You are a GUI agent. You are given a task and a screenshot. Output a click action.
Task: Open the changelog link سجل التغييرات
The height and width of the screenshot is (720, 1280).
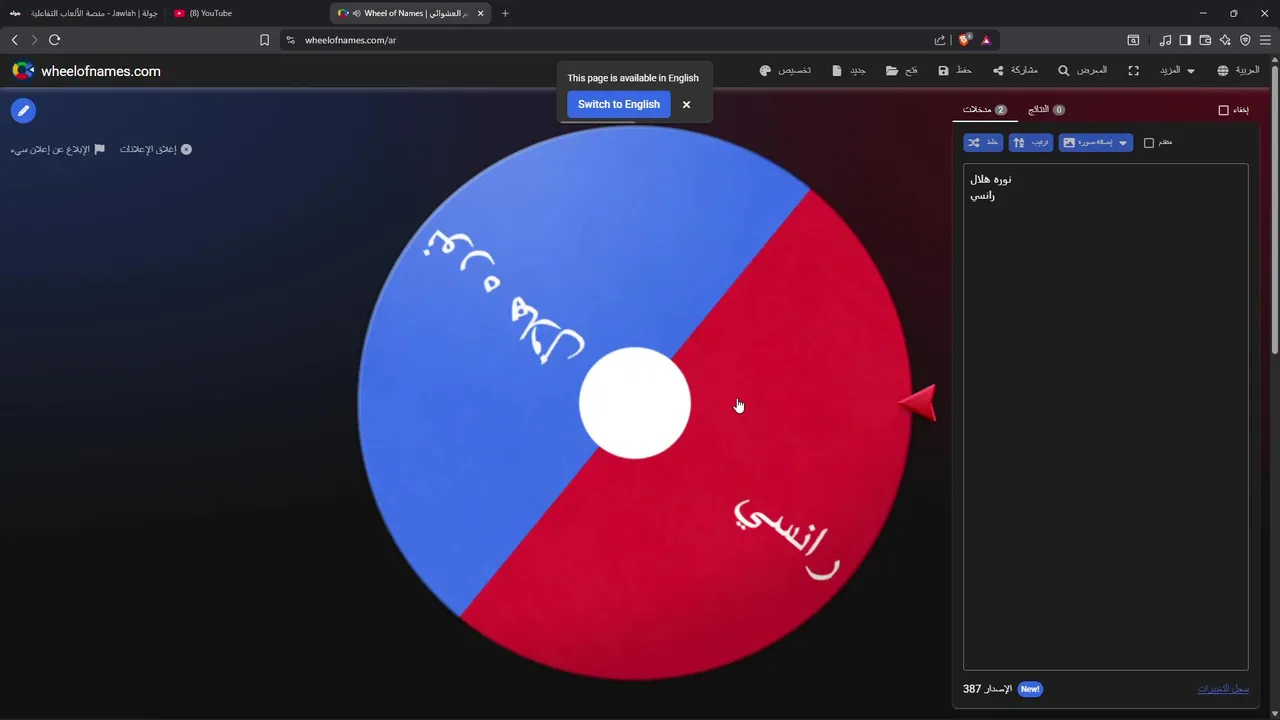point(1223,689)
